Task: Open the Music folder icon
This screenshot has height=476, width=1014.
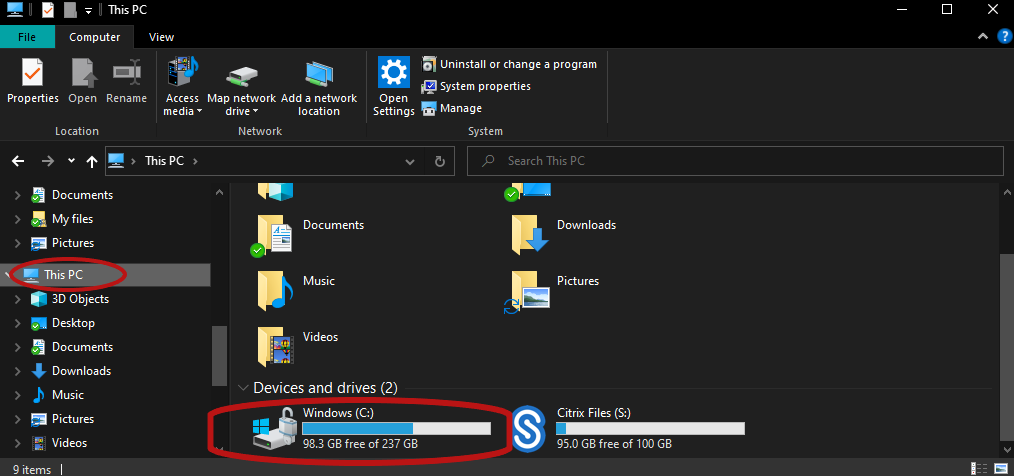Action: click(275, 289)
